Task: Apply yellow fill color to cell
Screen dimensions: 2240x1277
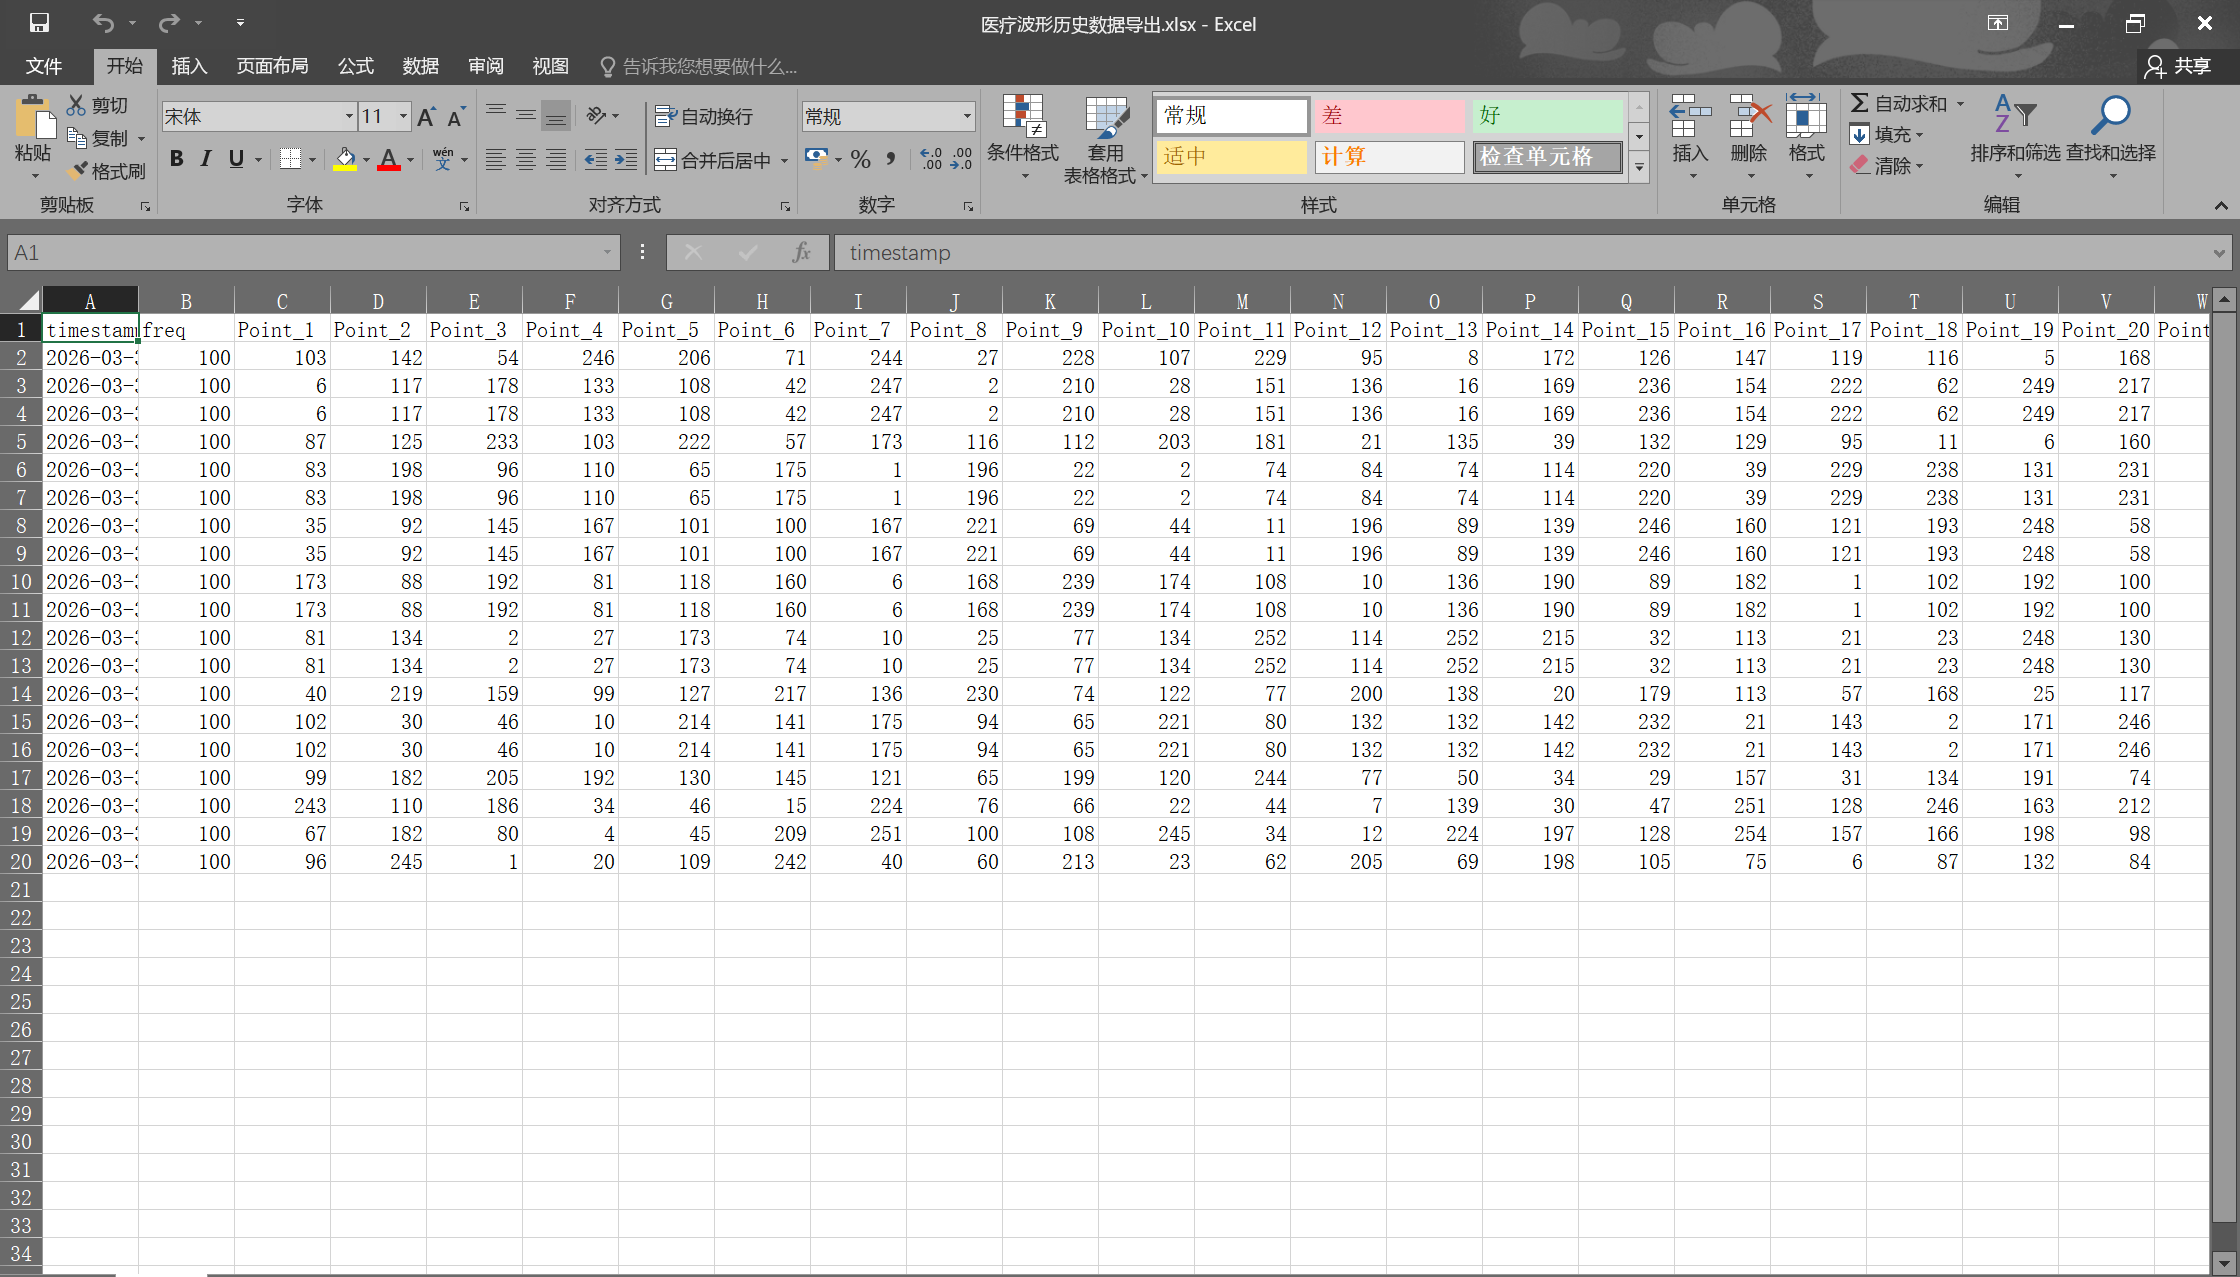Action: 345,159
